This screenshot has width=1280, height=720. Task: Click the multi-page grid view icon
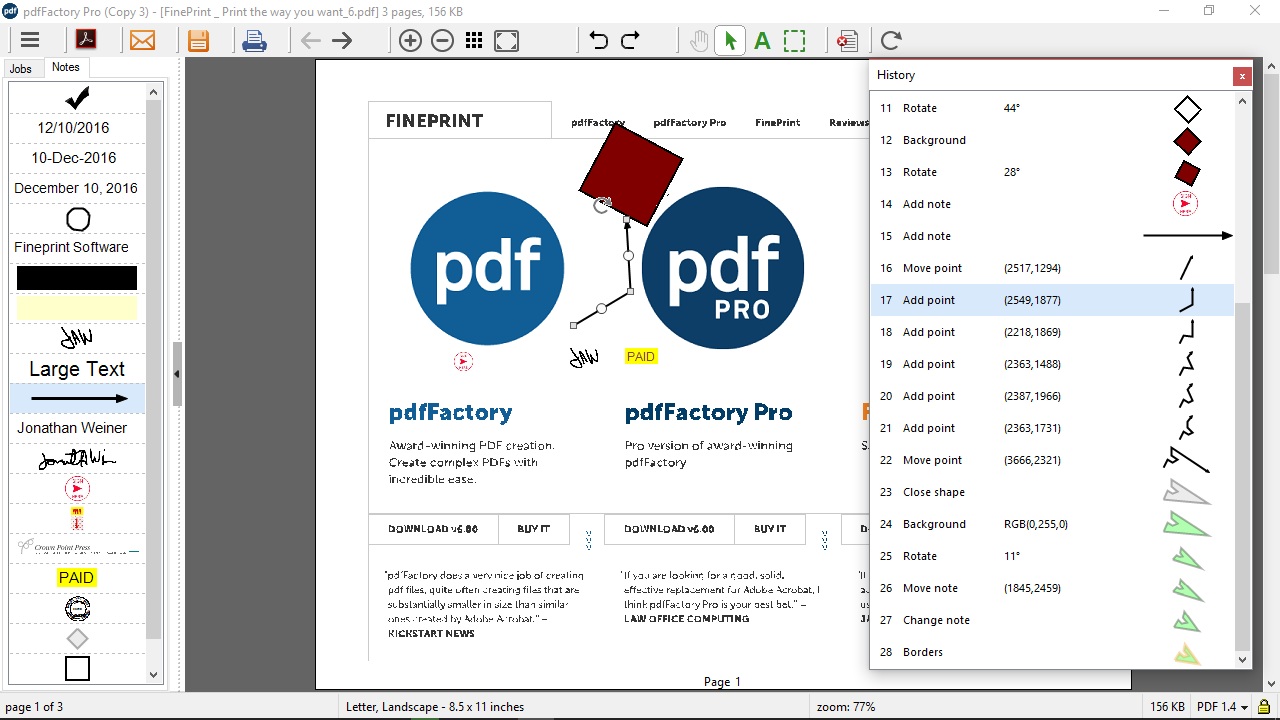click(x=474, y=41)
